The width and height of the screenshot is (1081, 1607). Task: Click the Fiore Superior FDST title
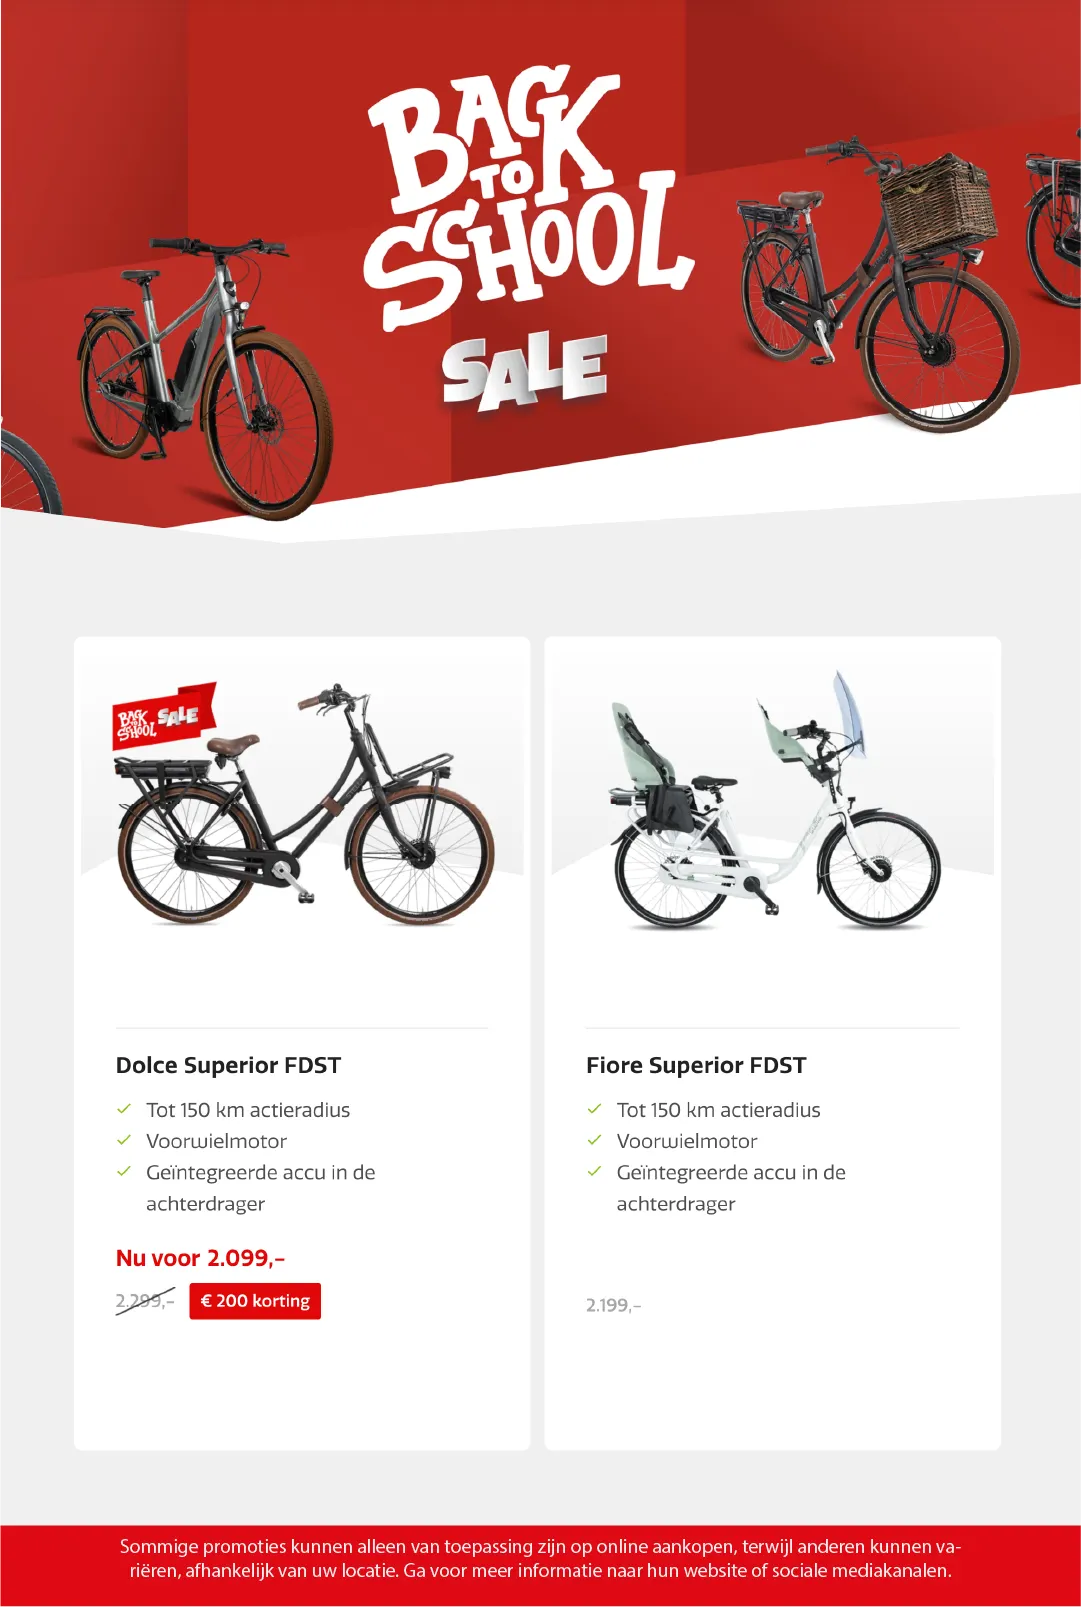696,1065
